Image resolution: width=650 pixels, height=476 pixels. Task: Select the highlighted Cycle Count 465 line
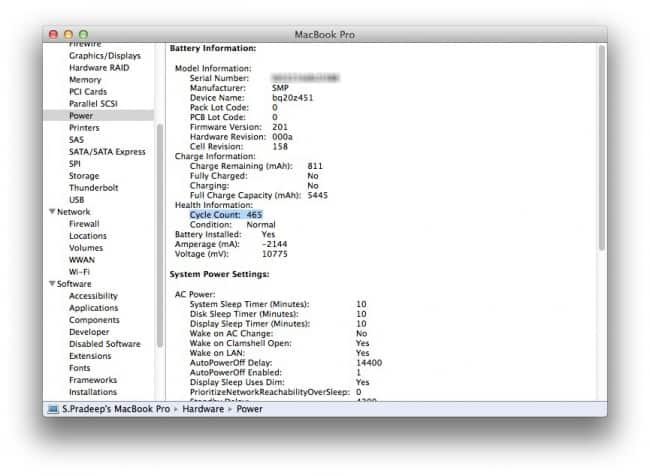click(x=226, y=215)
